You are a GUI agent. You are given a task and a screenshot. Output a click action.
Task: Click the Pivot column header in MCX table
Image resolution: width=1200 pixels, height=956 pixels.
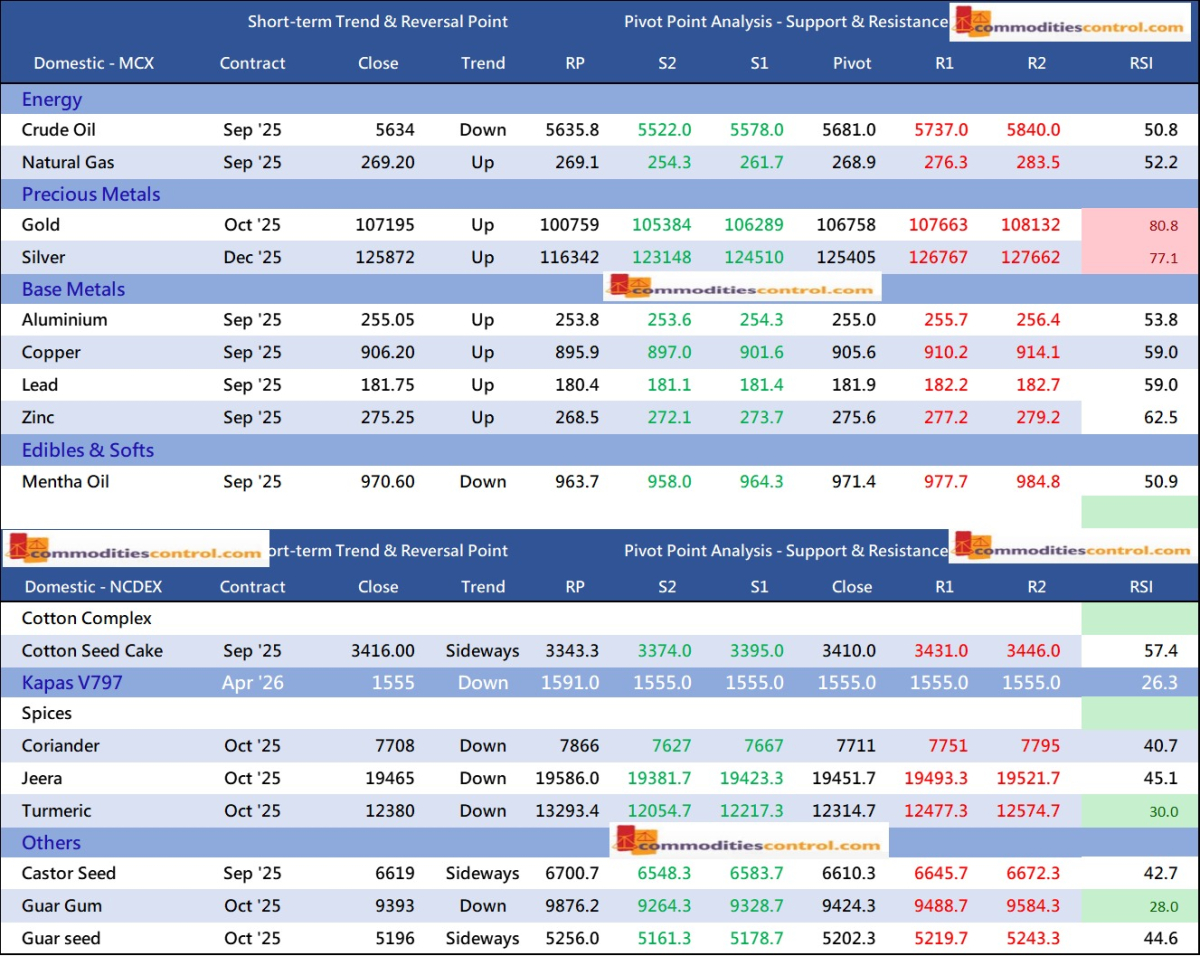pos(852,63)
